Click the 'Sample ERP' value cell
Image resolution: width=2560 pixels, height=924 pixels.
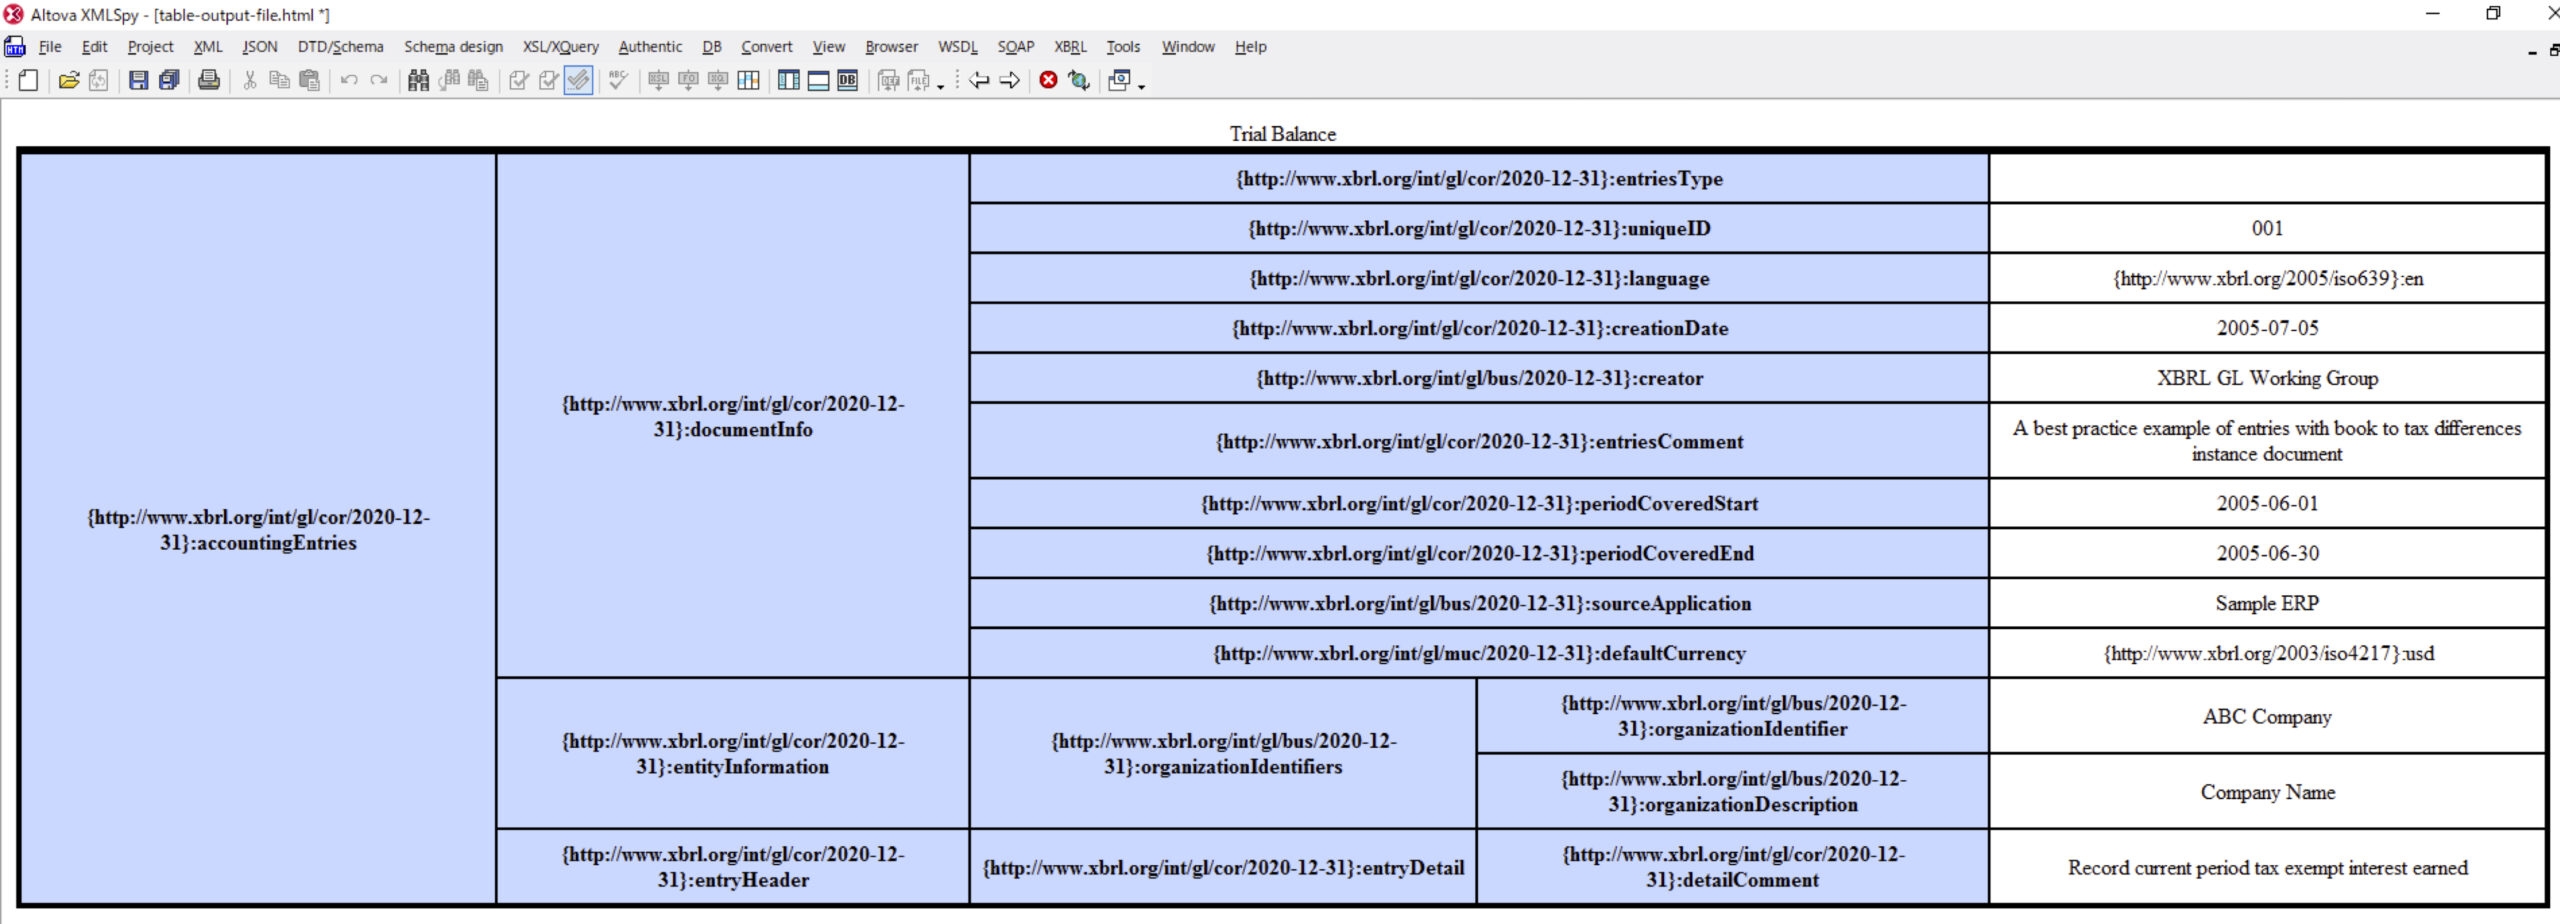pyautogui.click(x=2267, y=603)
